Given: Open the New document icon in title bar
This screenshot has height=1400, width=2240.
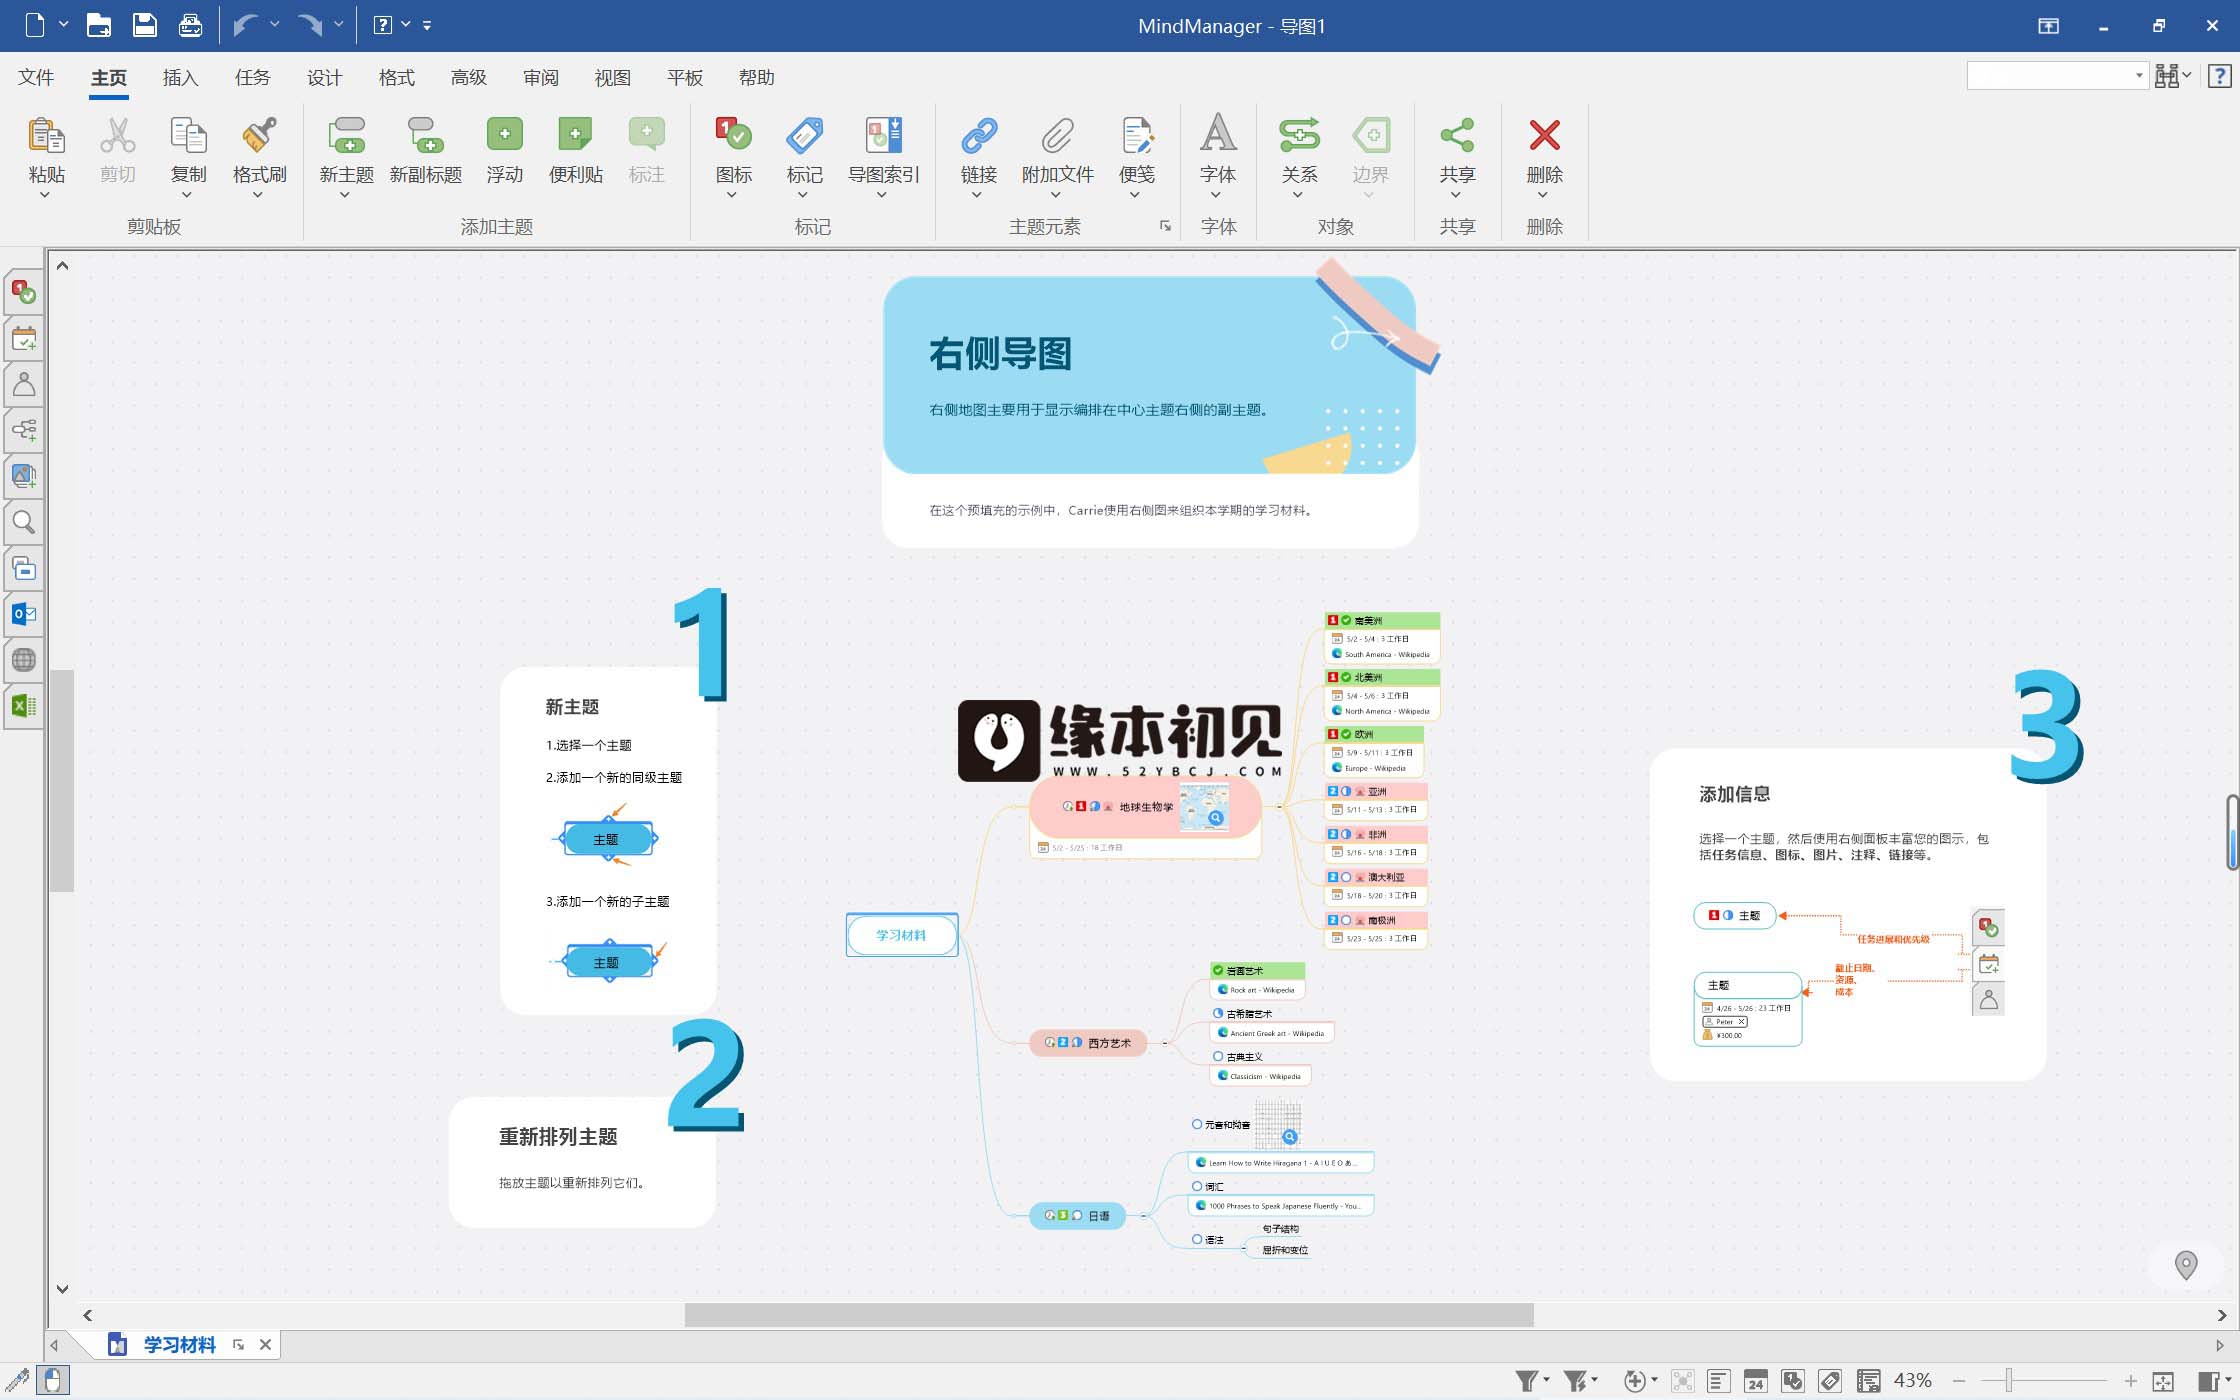Looking at the screenshot, I should 35,25.
